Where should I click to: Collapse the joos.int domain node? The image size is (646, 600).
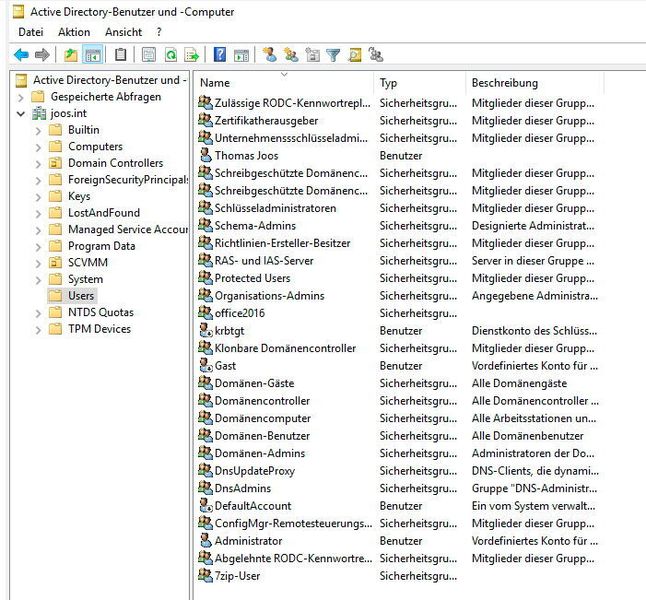(21, 114)
